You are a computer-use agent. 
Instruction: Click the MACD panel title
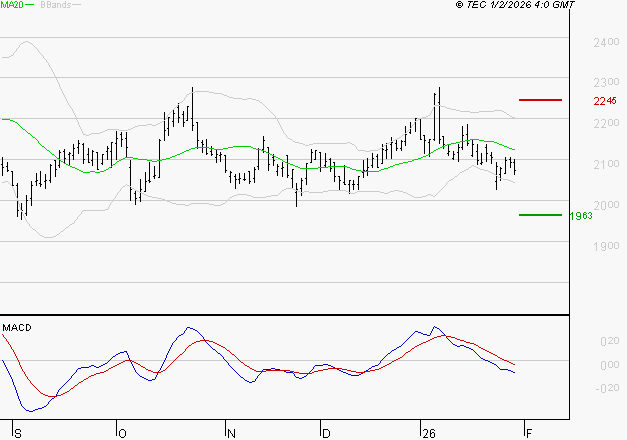tap(17, 328)
